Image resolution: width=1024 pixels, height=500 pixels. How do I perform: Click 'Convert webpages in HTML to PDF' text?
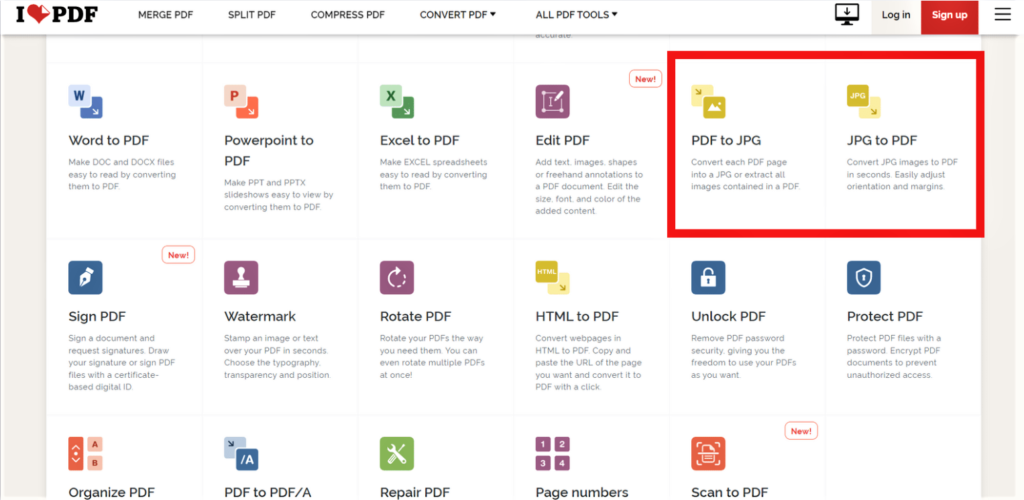coord(588,362)
